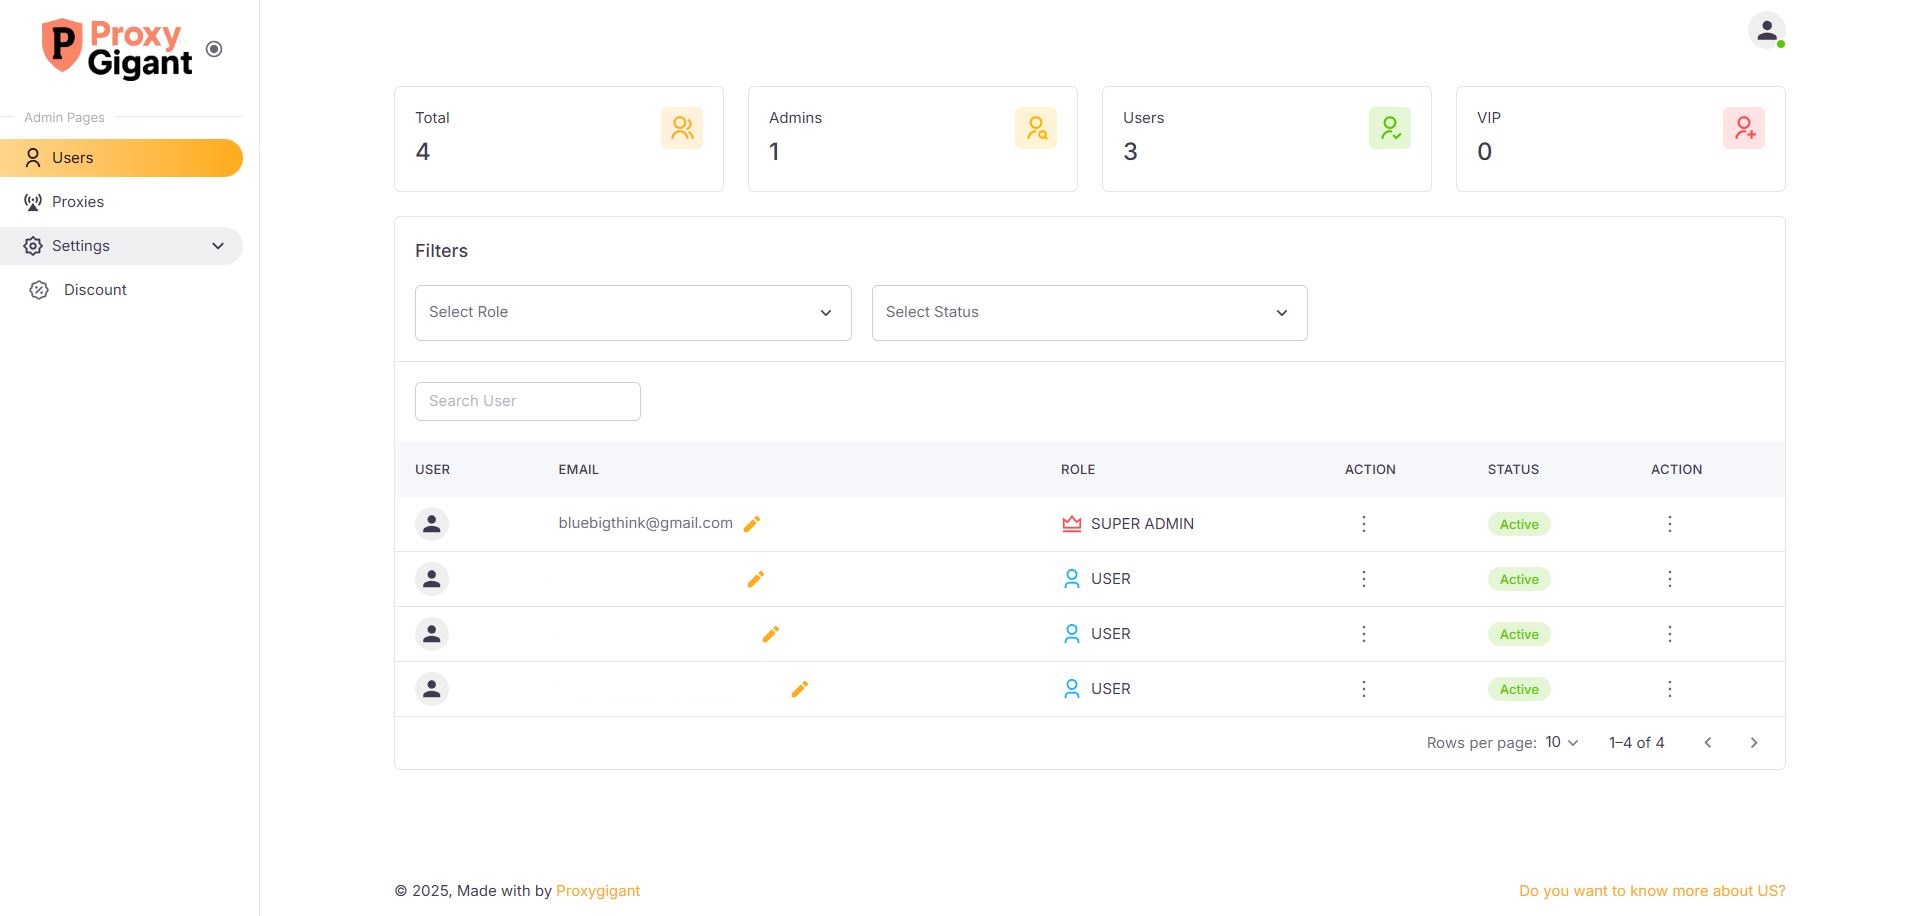Change rows per page dropdown
This screenshot has width=1918, height=916.
pyautogui.click(x=1561, y=742)
